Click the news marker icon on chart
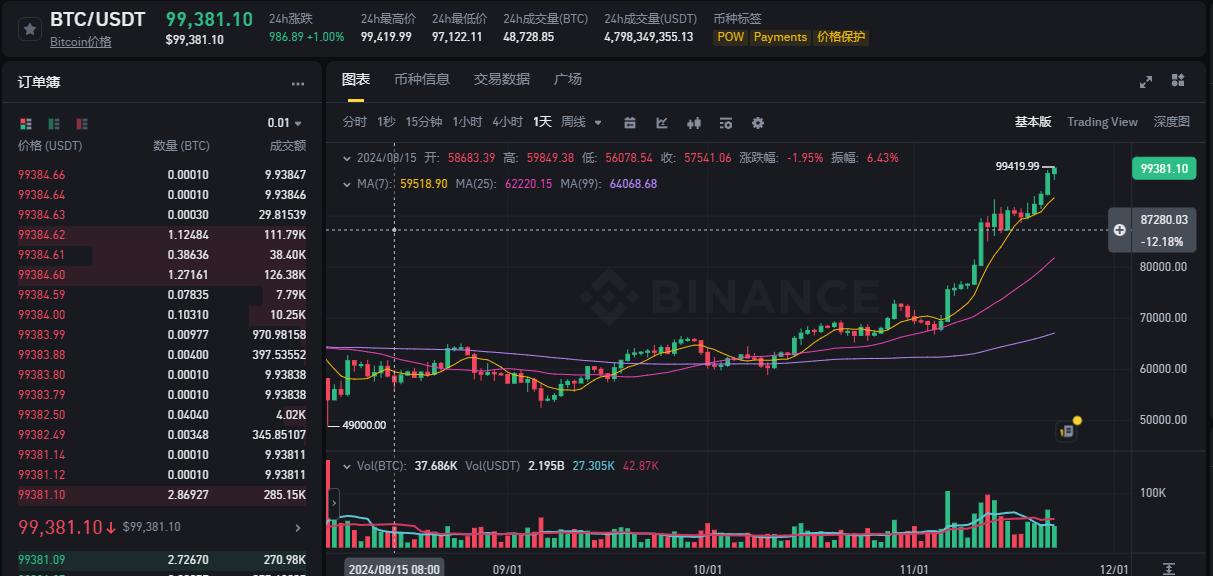1213x576 pixels. tap(1067, 431)
